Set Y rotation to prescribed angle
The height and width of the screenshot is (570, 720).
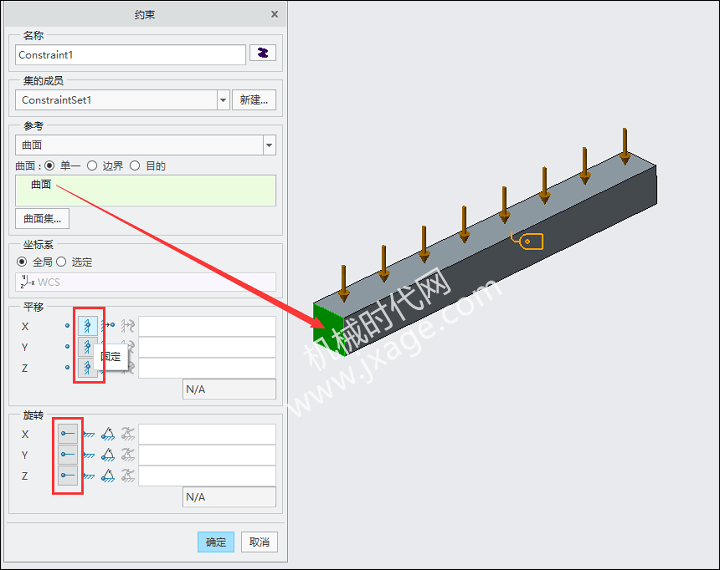click(x=108, y=455)
